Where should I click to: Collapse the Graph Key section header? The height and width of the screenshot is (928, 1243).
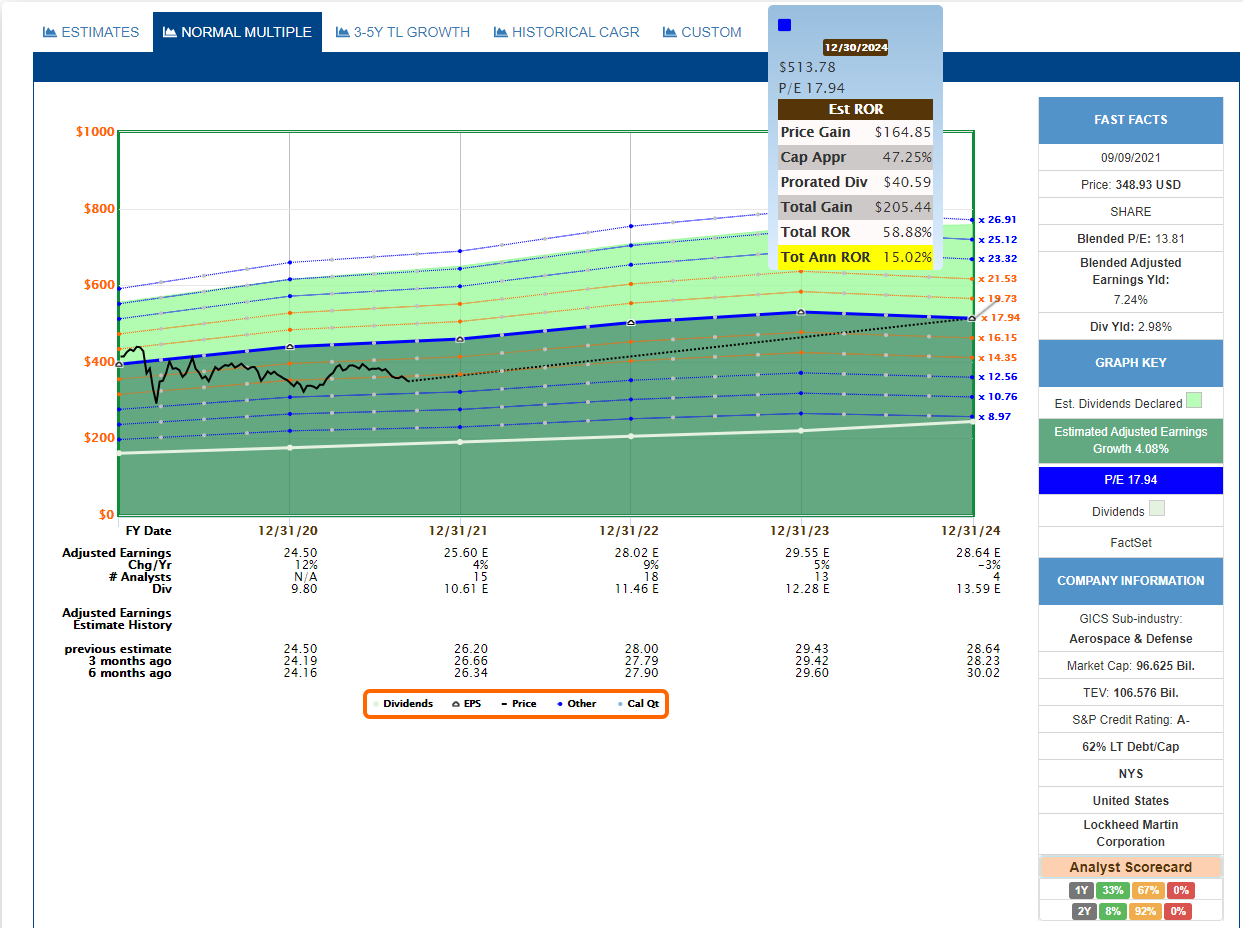(x=1130, y=363)
